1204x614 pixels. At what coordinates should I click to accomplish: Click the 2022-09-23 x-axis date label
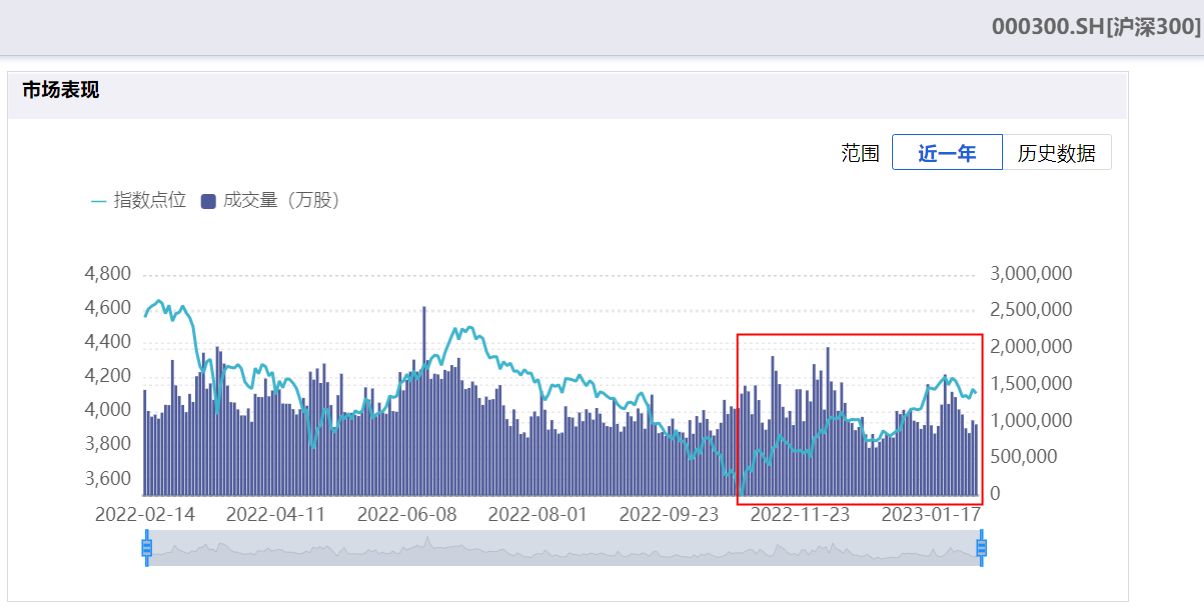click(x=669, y=515)
